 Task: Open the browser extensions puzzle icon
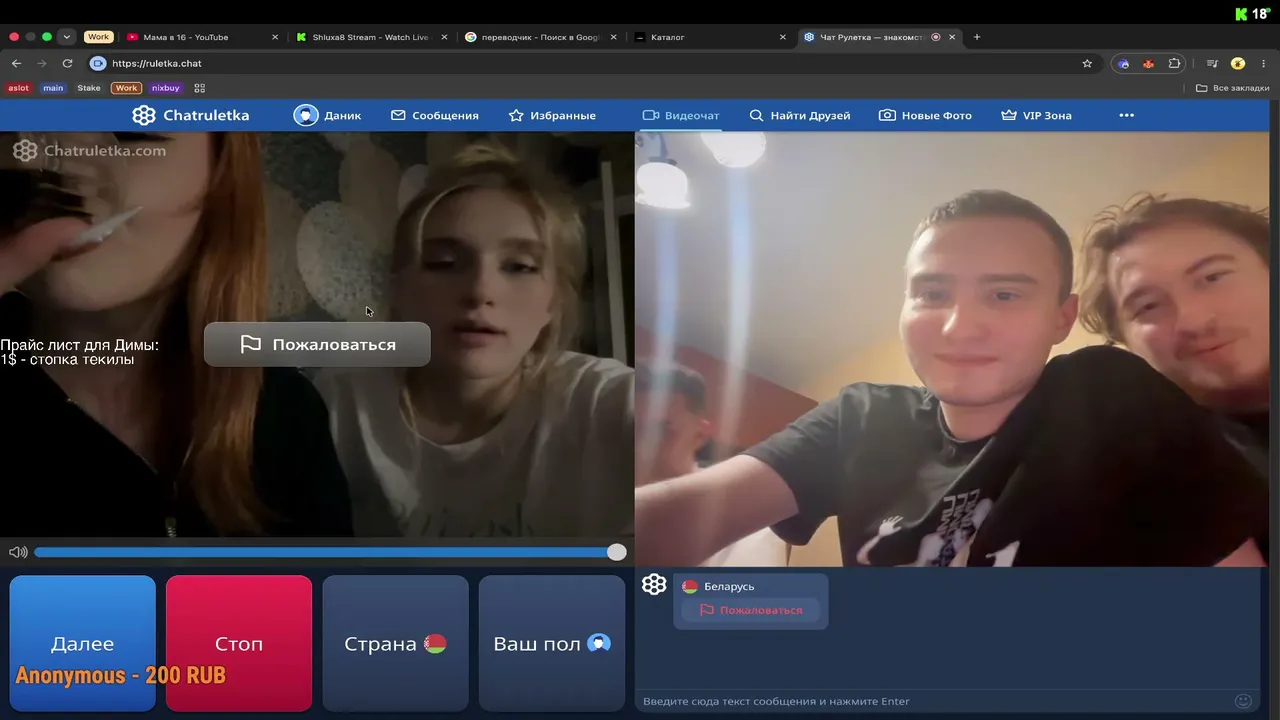click(1174, 63)
